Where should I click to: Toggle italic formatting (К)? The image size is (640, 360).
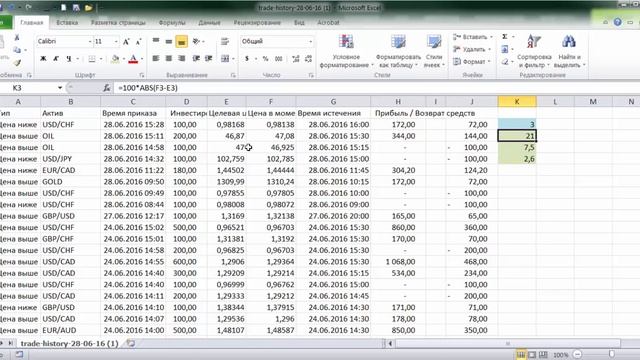click(56, 59)
